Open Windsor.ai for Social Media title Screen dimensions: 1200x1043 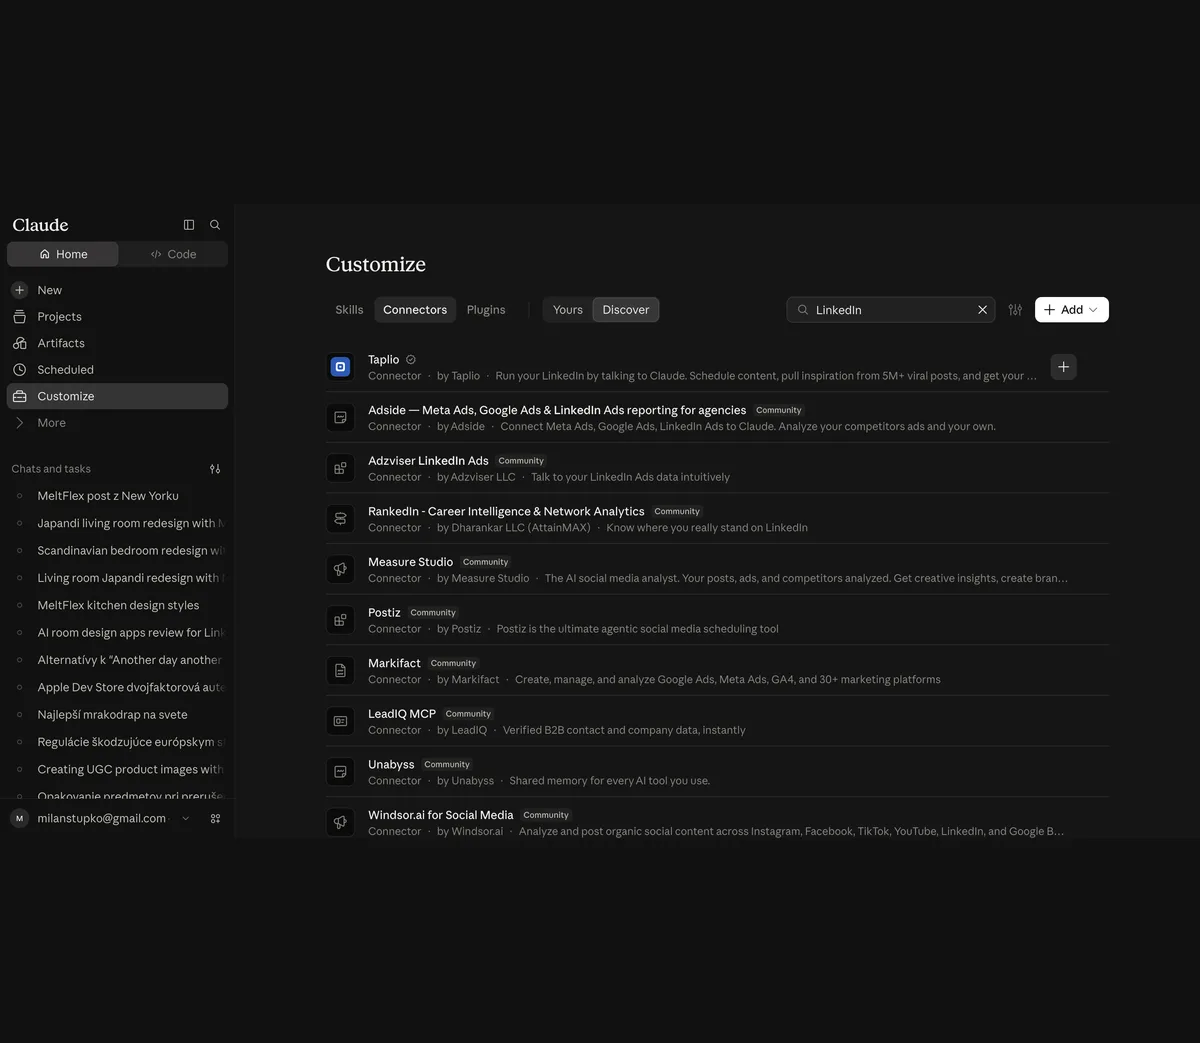(440, 815)
